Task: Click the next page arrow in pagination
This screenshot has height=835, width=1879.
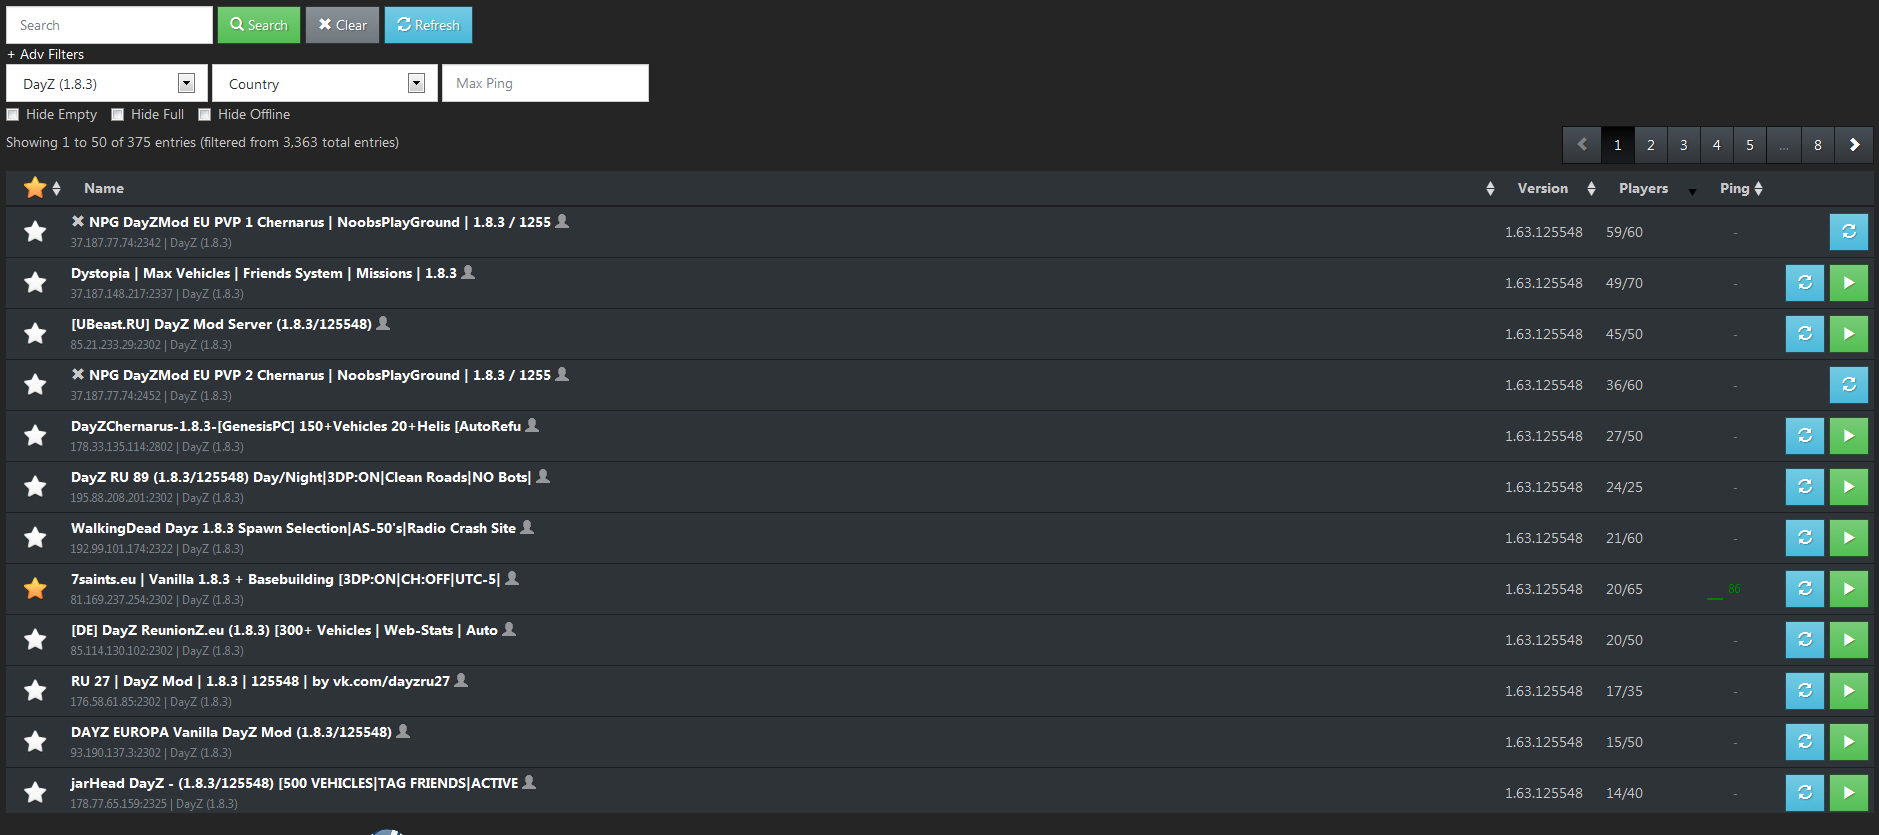Action: [1854, 145]
